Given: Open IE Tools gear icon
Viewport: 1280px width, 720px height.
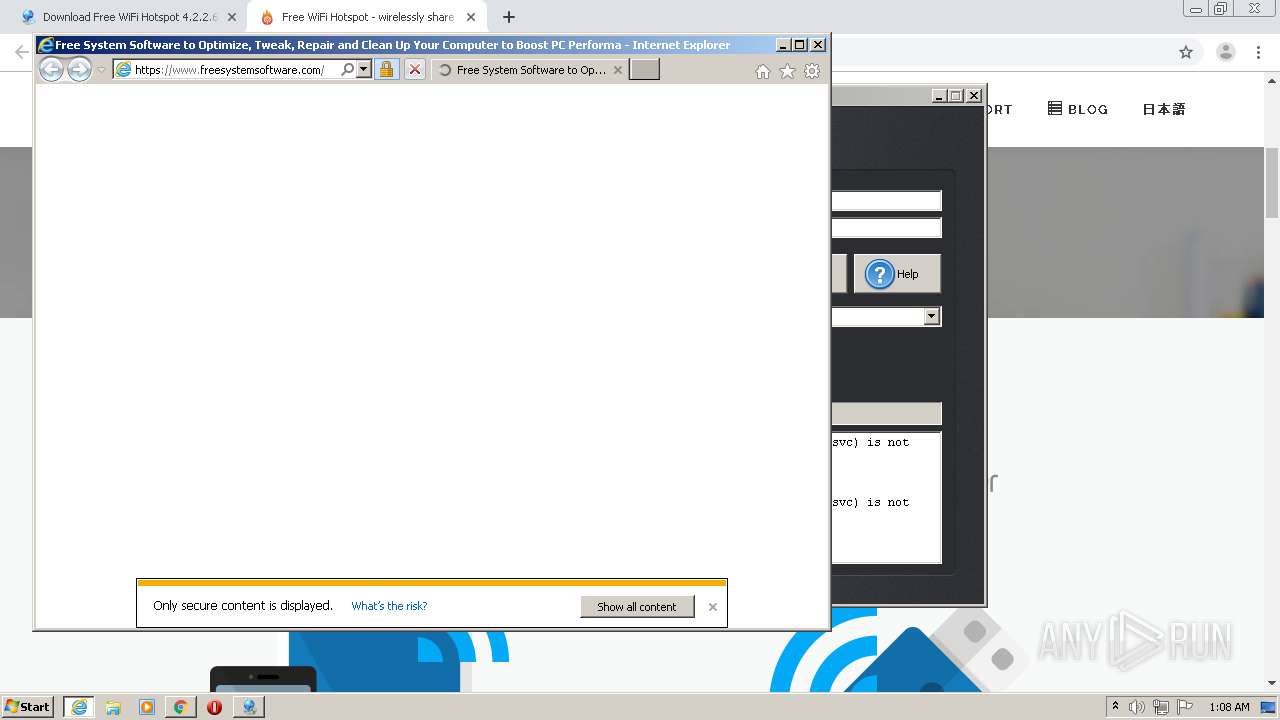Looking at the screenshot, I should click(812, 71).
